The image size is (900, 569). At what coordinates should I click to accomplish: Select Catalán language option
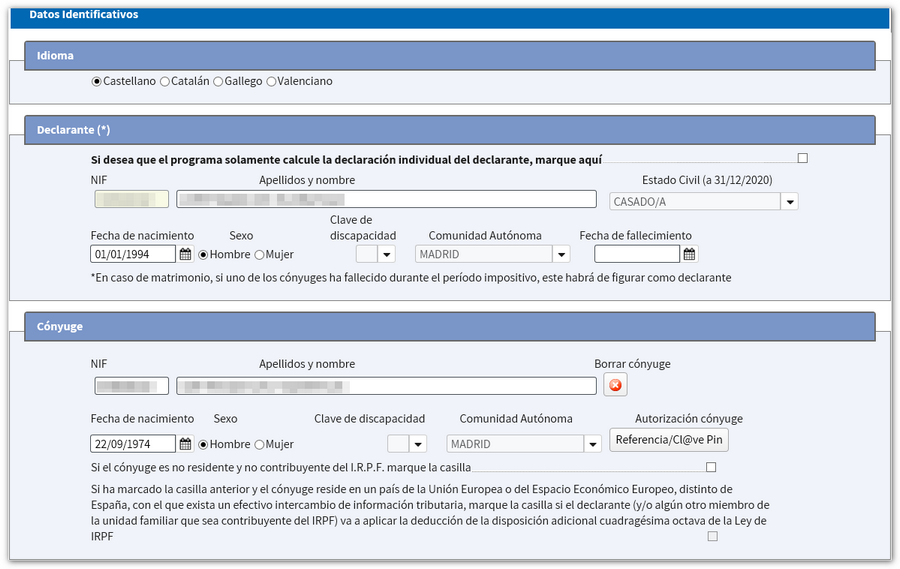coord(165,81)
